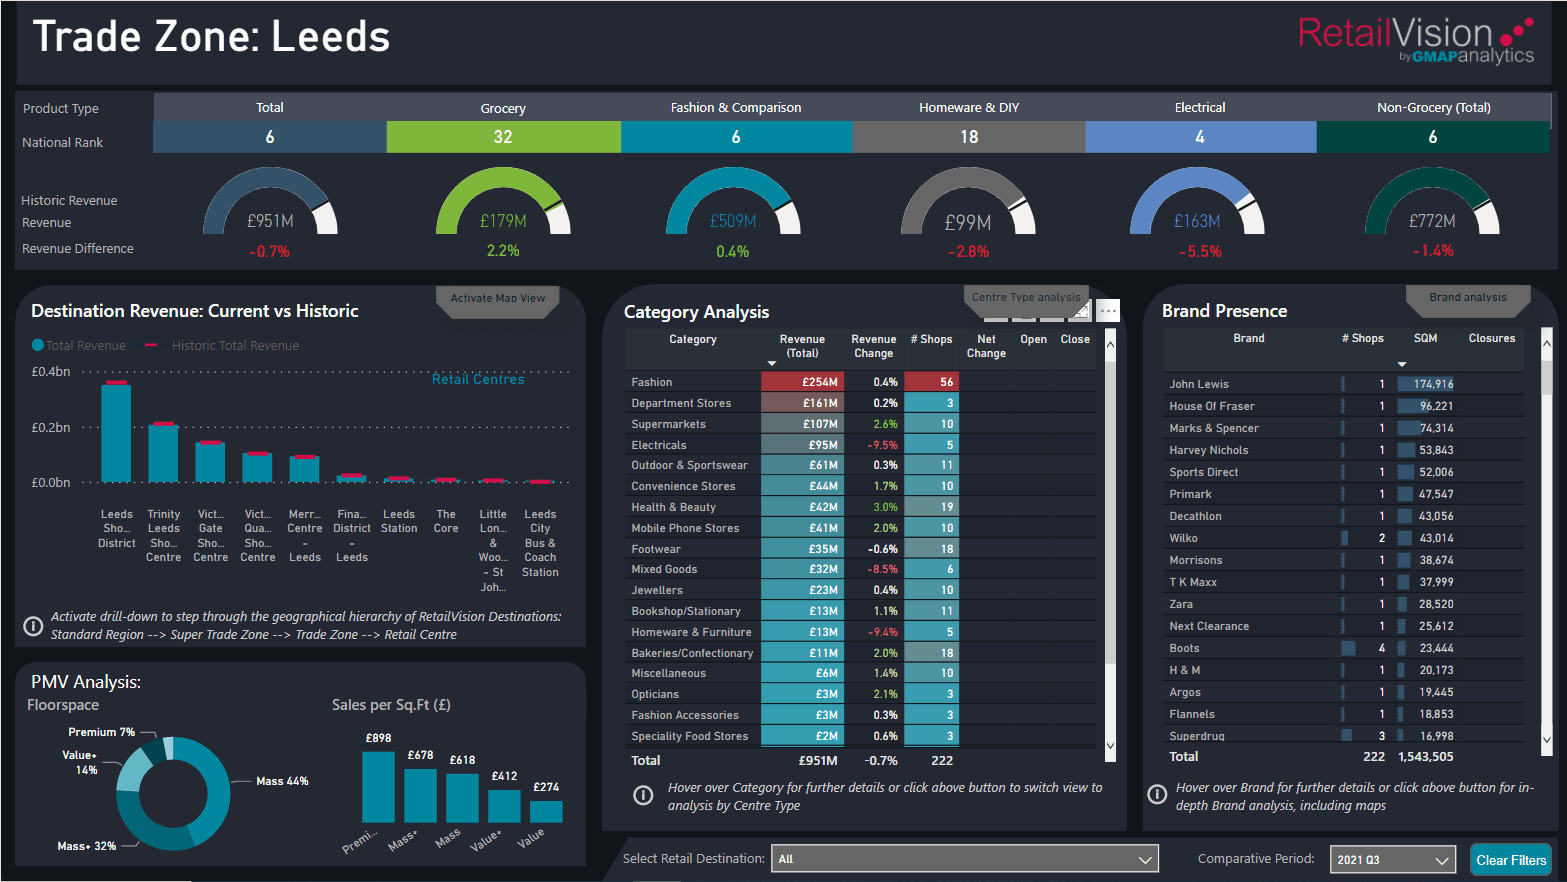Select the House Of Fraser brand row
1567x882 pixels.
(x=1343, y=406)
